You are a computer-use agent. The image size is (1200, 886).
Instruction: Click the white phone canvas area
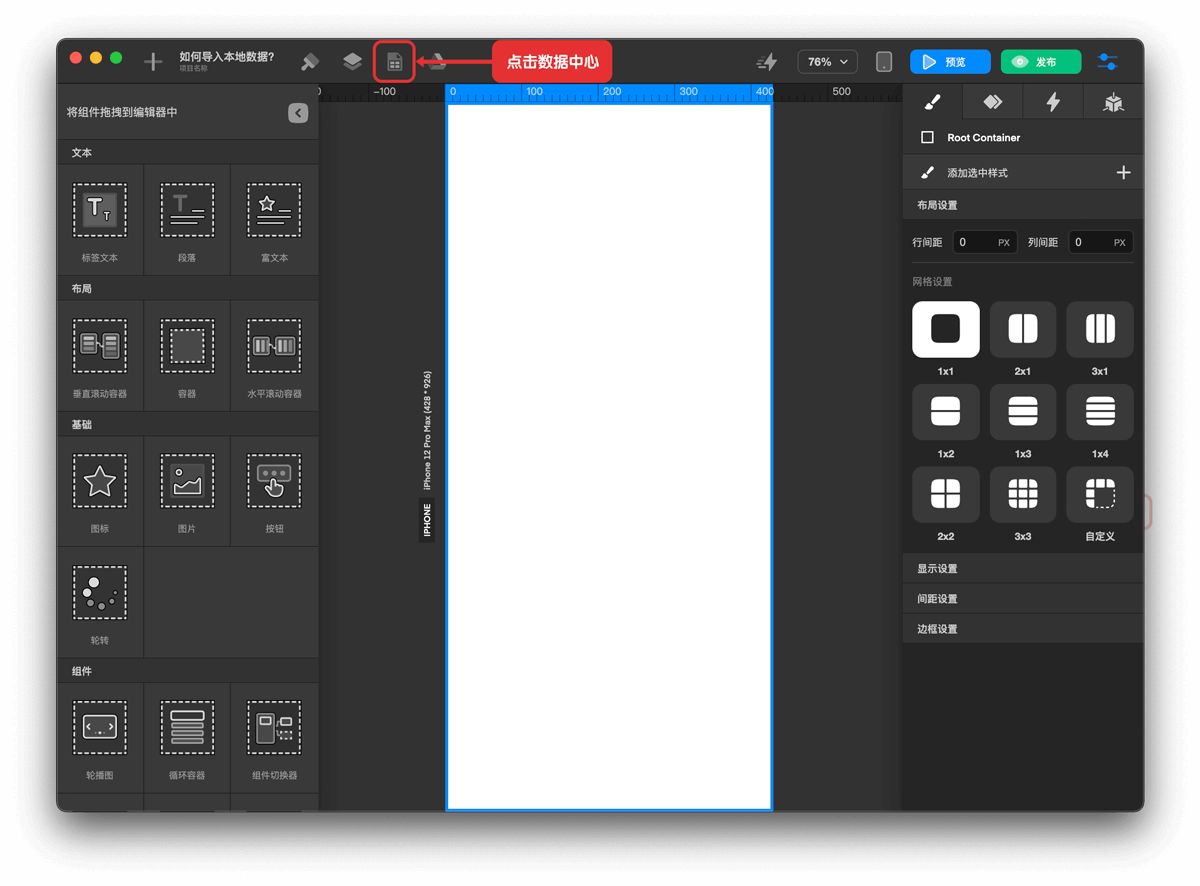609,456
